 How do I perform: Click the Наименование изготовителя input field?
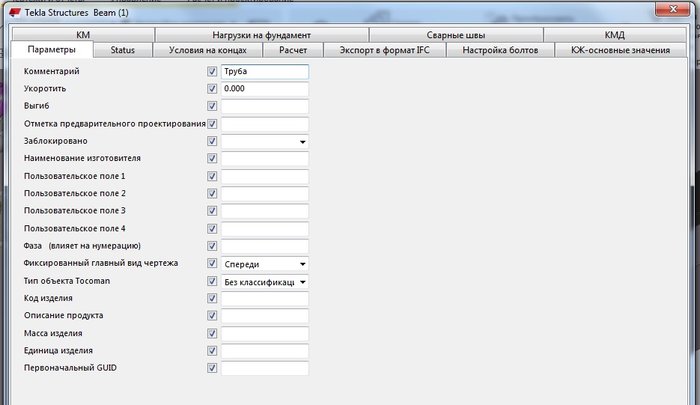(x=265, y=159)
